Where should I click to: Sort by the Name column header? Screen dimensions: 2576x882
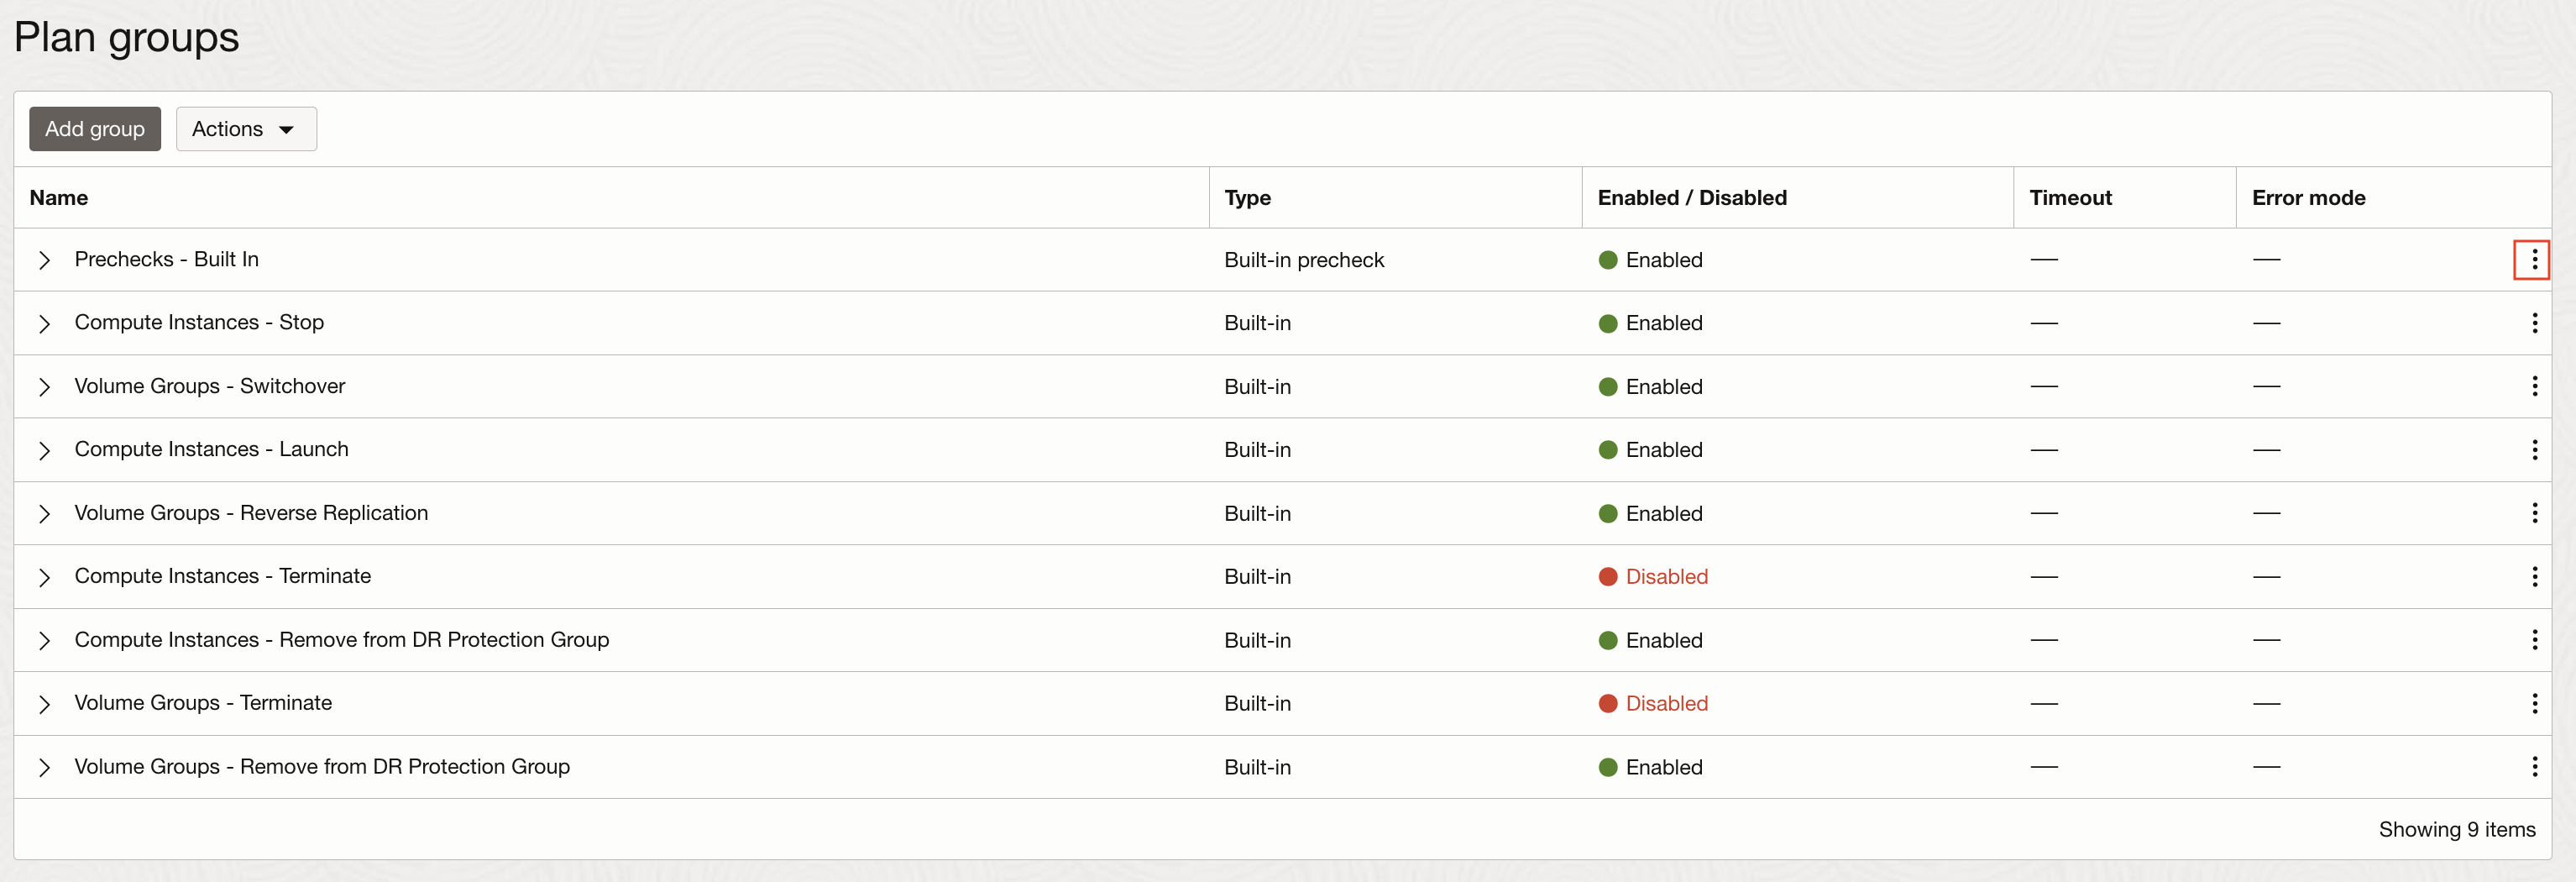coord(58,197)
